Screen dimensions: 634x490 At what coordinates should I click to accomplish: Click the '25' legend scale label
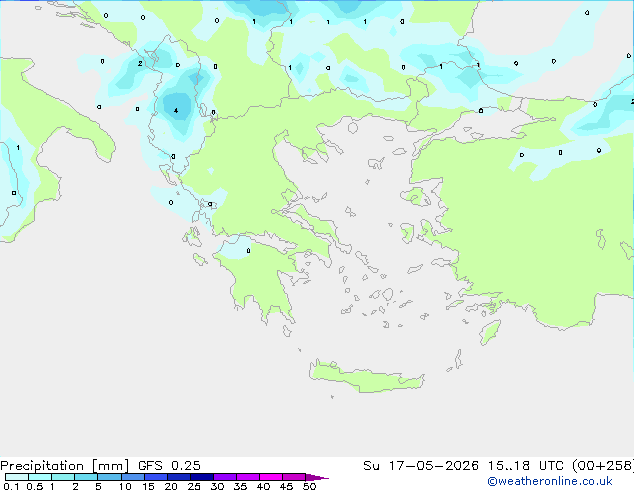point(194,486)
